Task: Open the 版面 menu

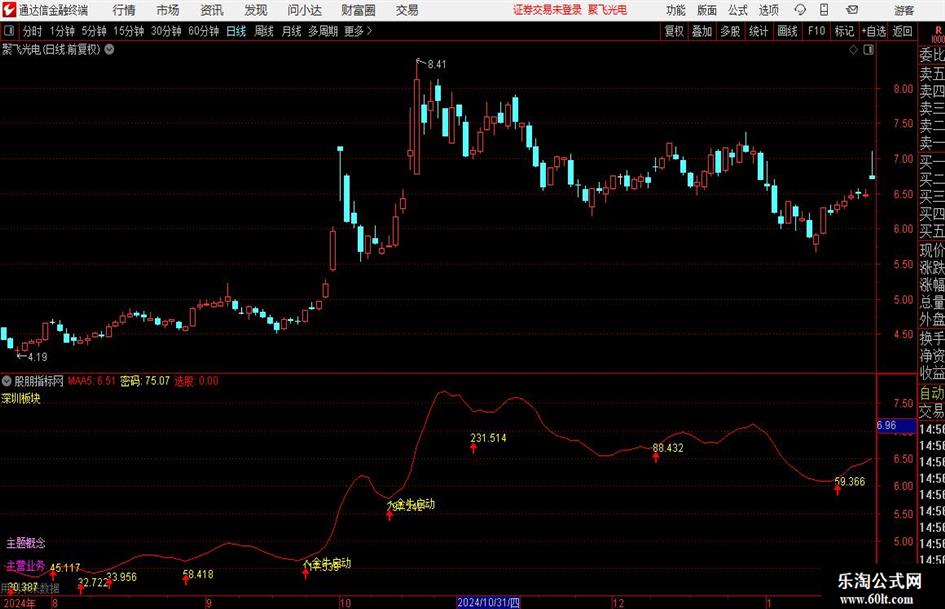Action: [706, 10]
